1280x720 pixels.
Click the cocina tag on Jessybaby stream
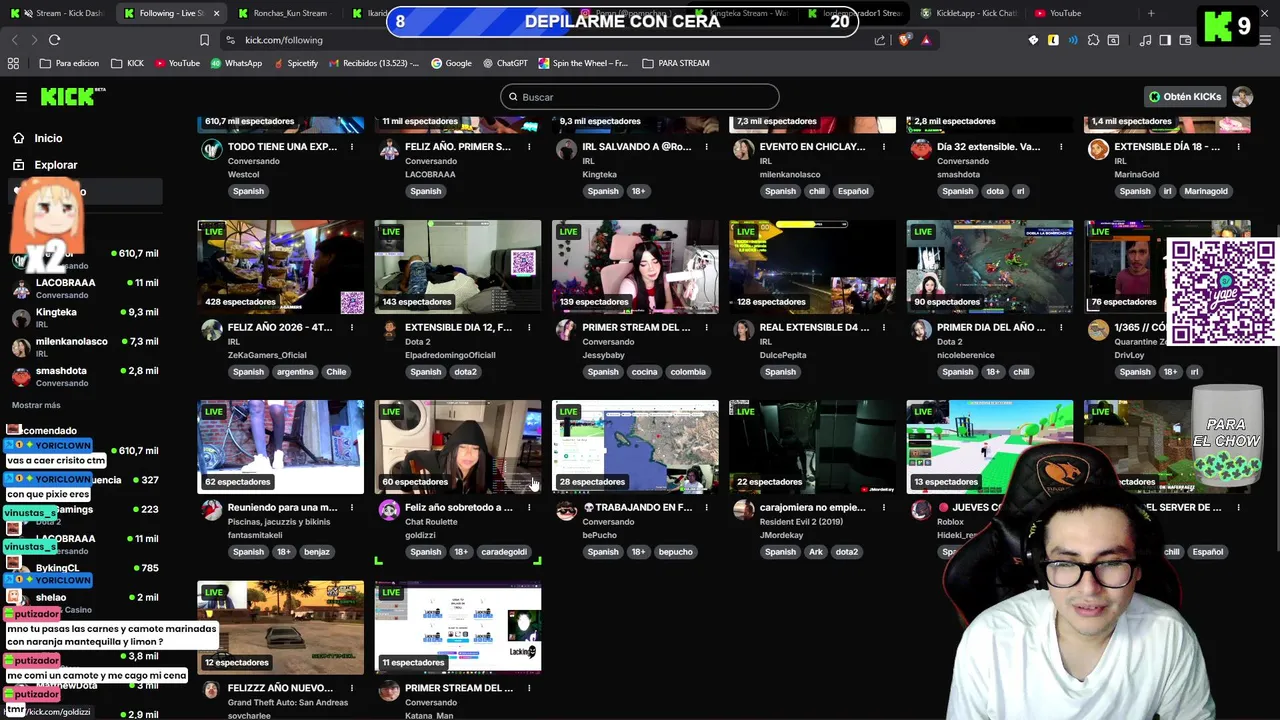[644, 372]
